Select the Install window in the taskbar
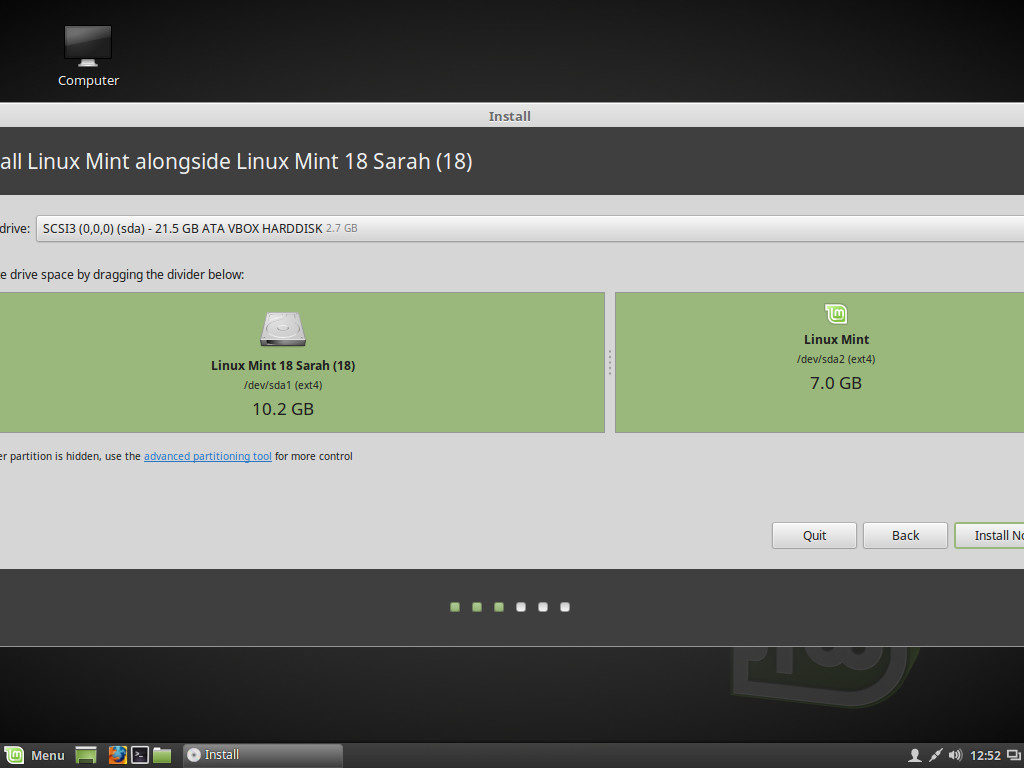Image resolution: width=1024 pixels, height=768 pixels. pos(260,755)
